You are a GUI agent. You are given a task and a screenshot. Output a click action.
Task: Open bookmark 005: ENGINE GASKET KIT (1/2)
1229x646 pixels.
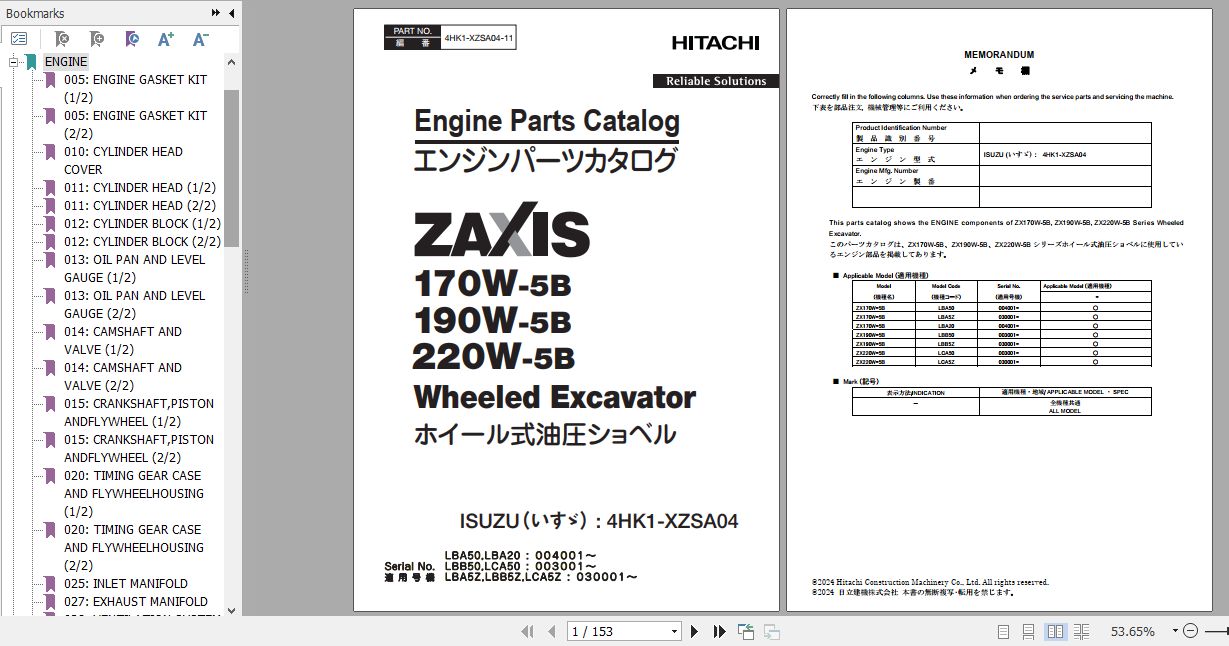[136, 89]
